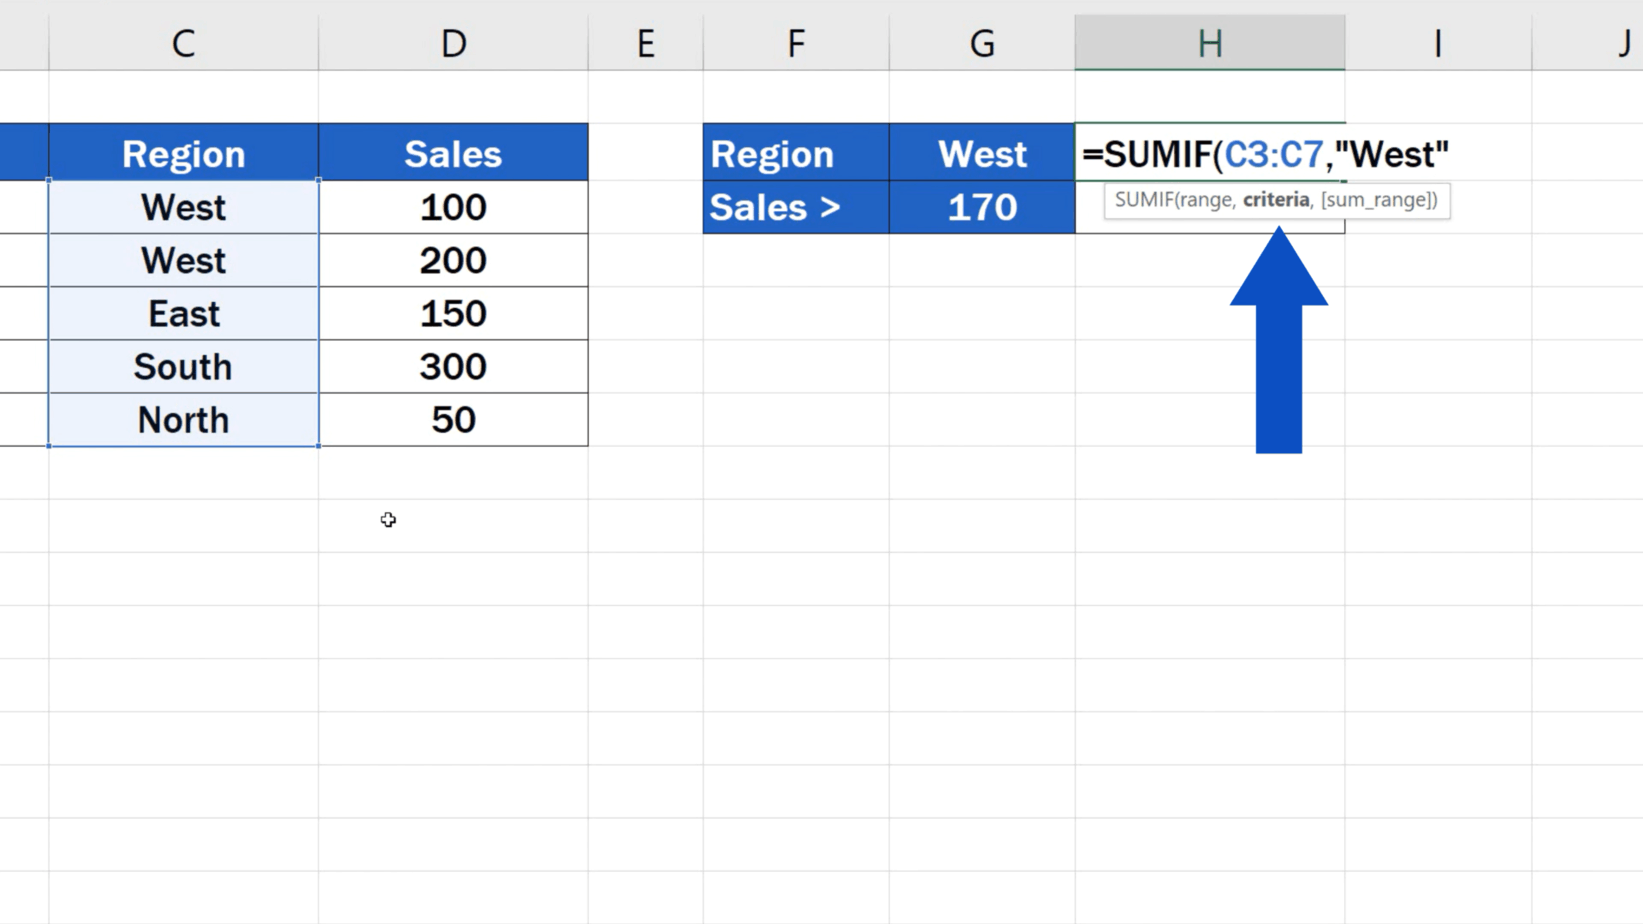
Task: Select the East region cell
Action: [183, 314]
